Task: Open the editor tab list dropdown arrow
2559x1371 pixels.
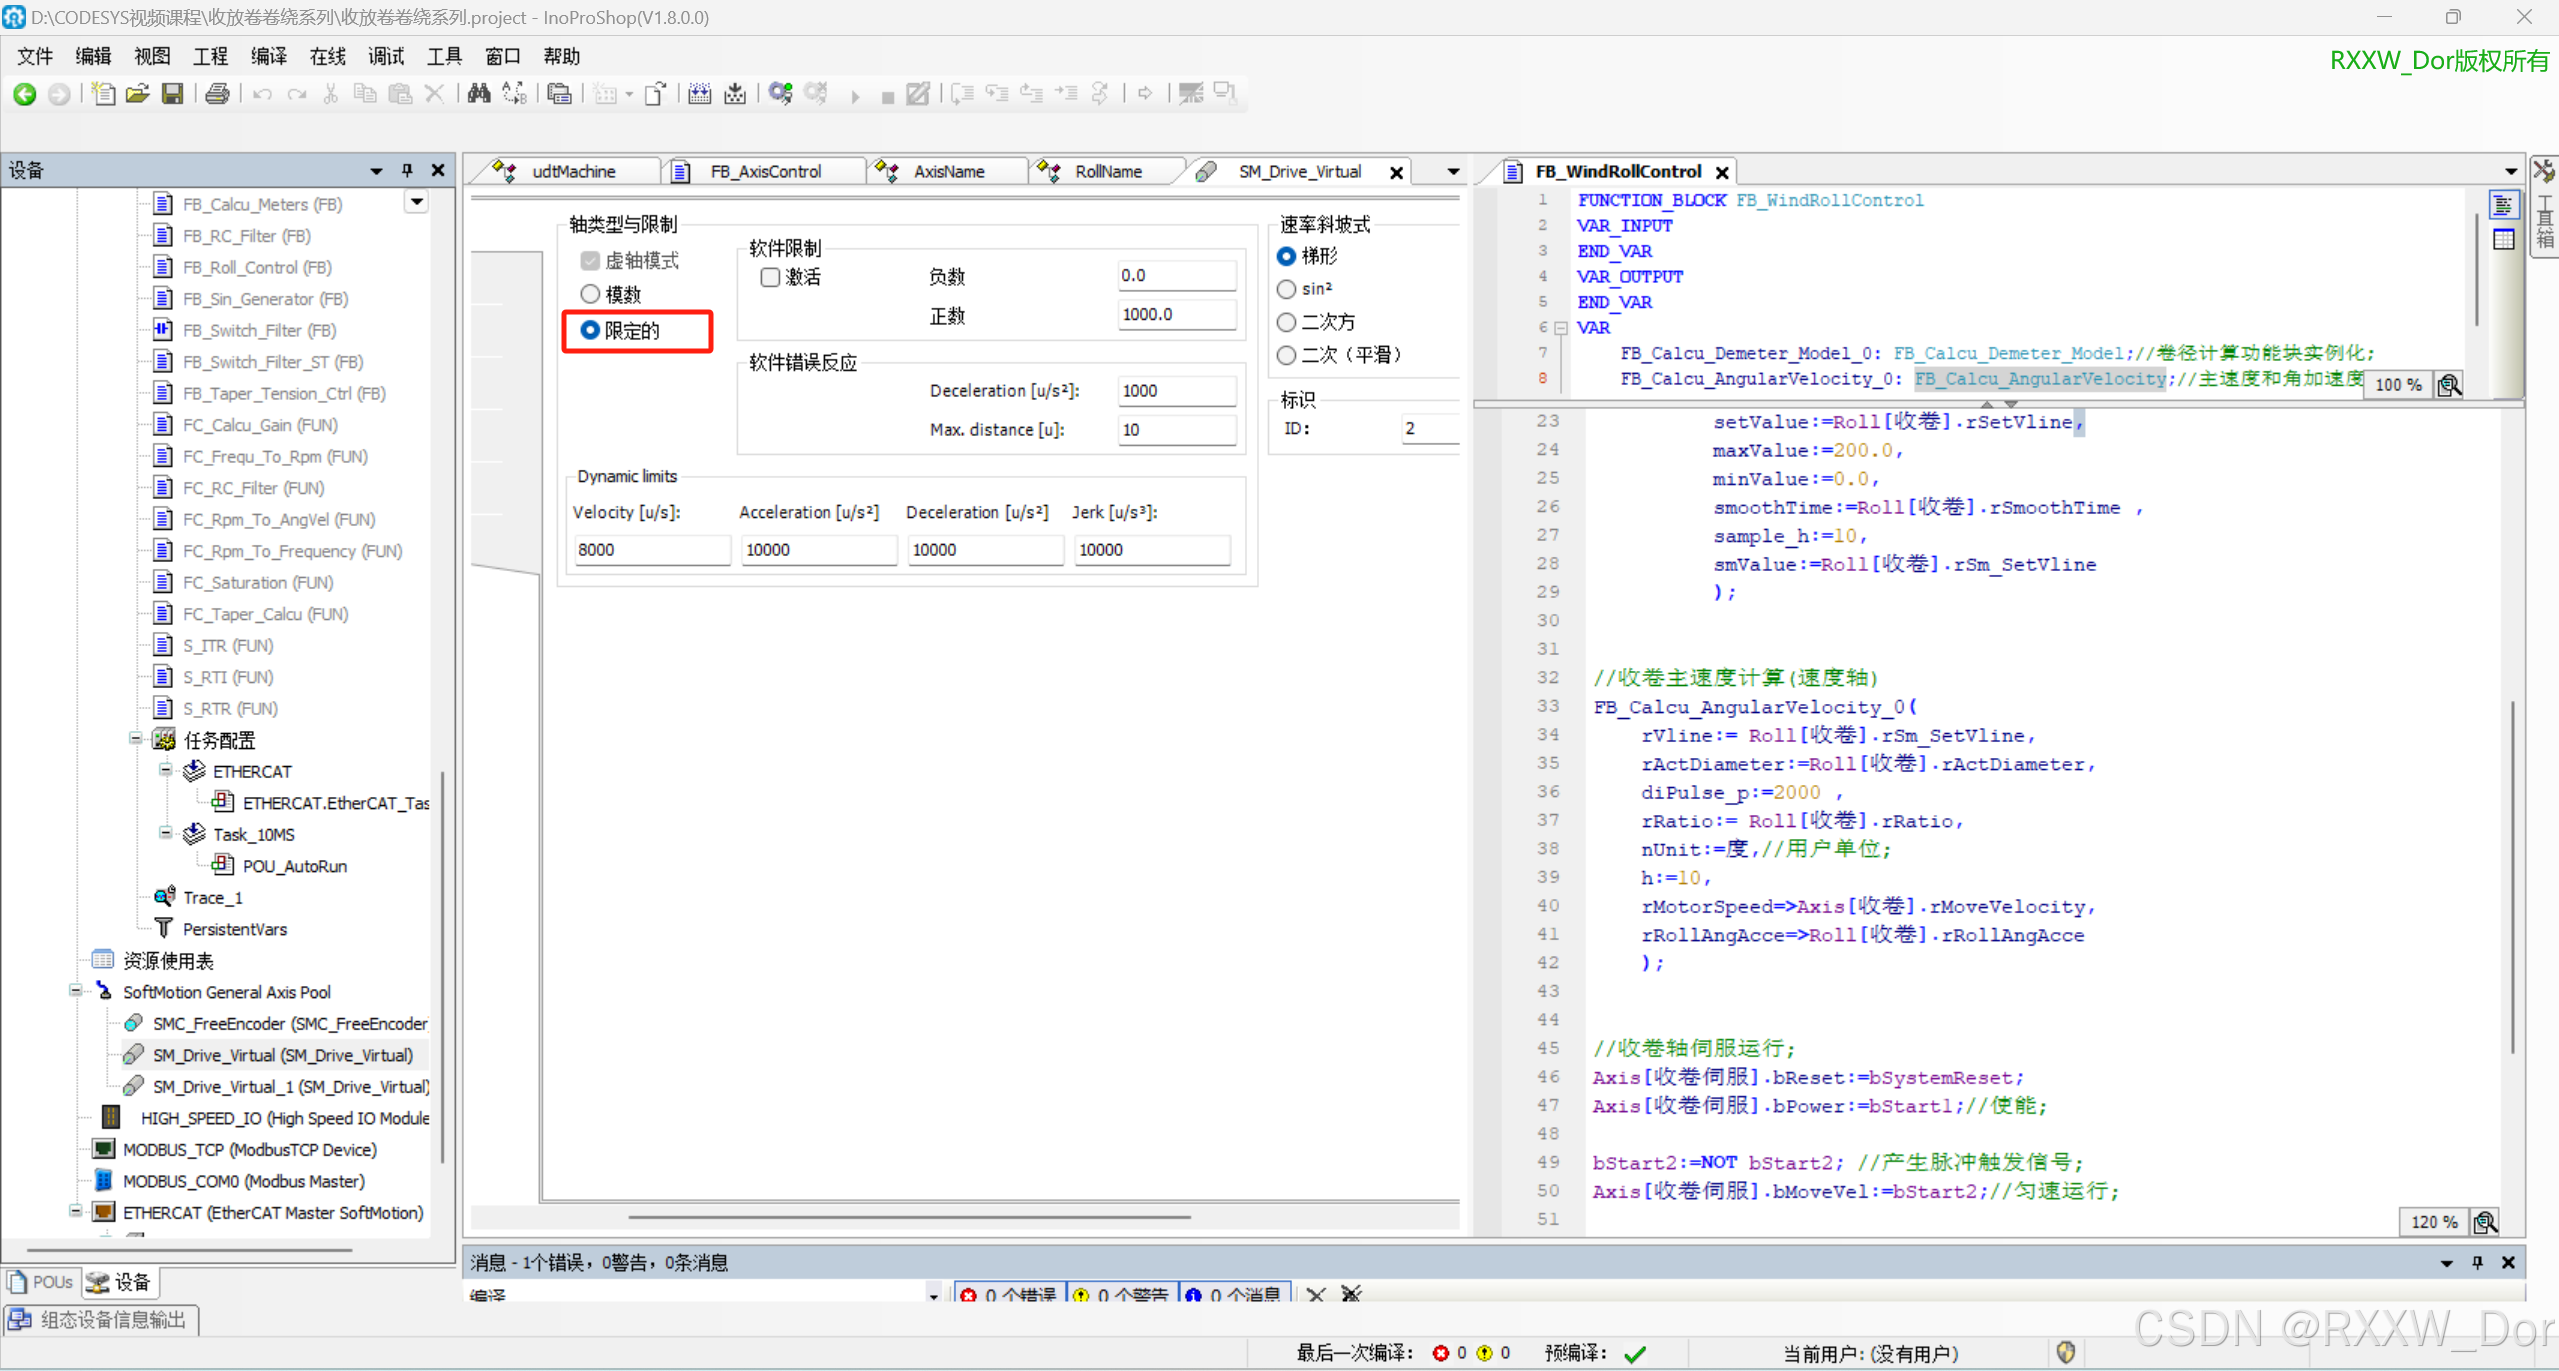Action: (x=1453, y=172)
